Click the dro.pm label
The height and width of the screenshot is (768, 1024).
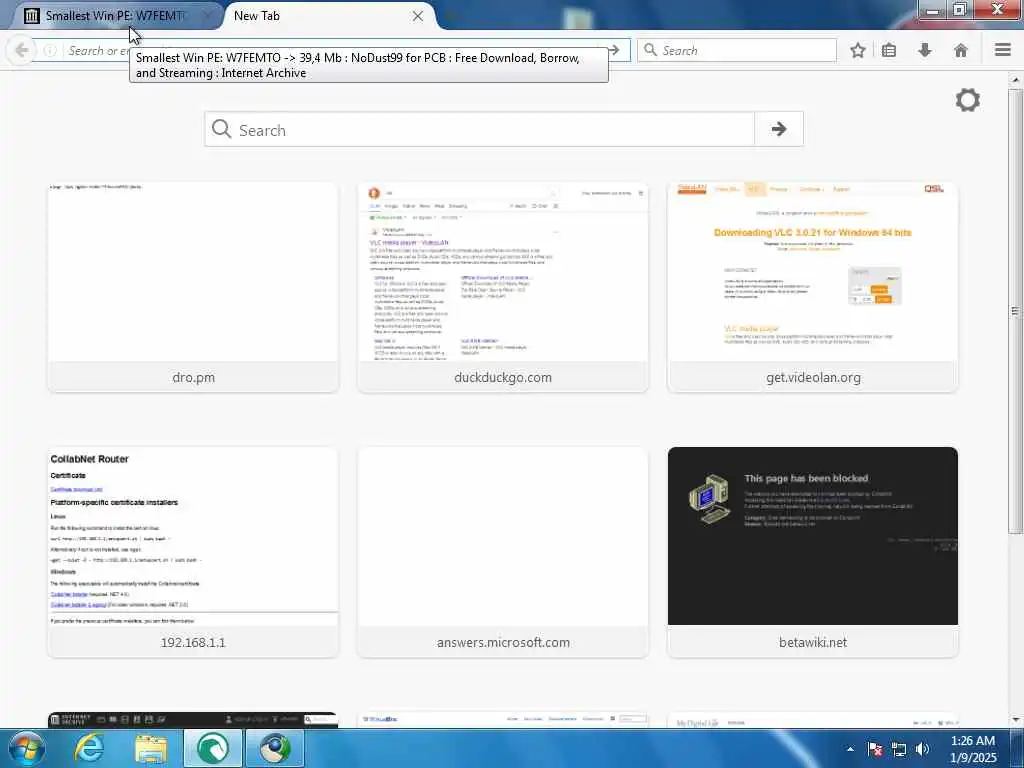click(193, 377)
